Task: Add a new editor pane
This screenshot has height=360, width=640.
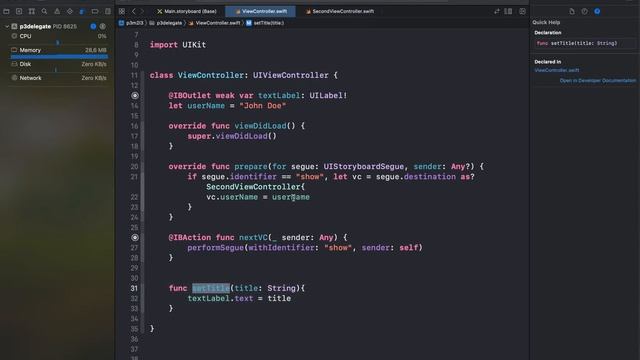Action: click(522, 11)
